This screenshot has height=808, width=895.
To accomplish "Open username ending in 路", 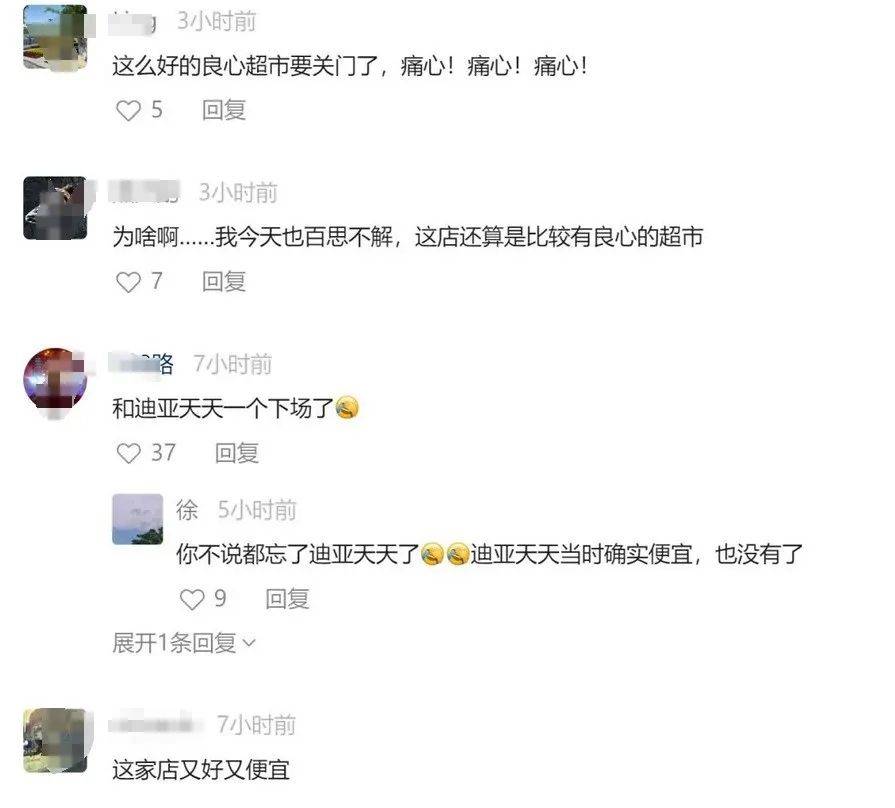I will tap(141, 364).
